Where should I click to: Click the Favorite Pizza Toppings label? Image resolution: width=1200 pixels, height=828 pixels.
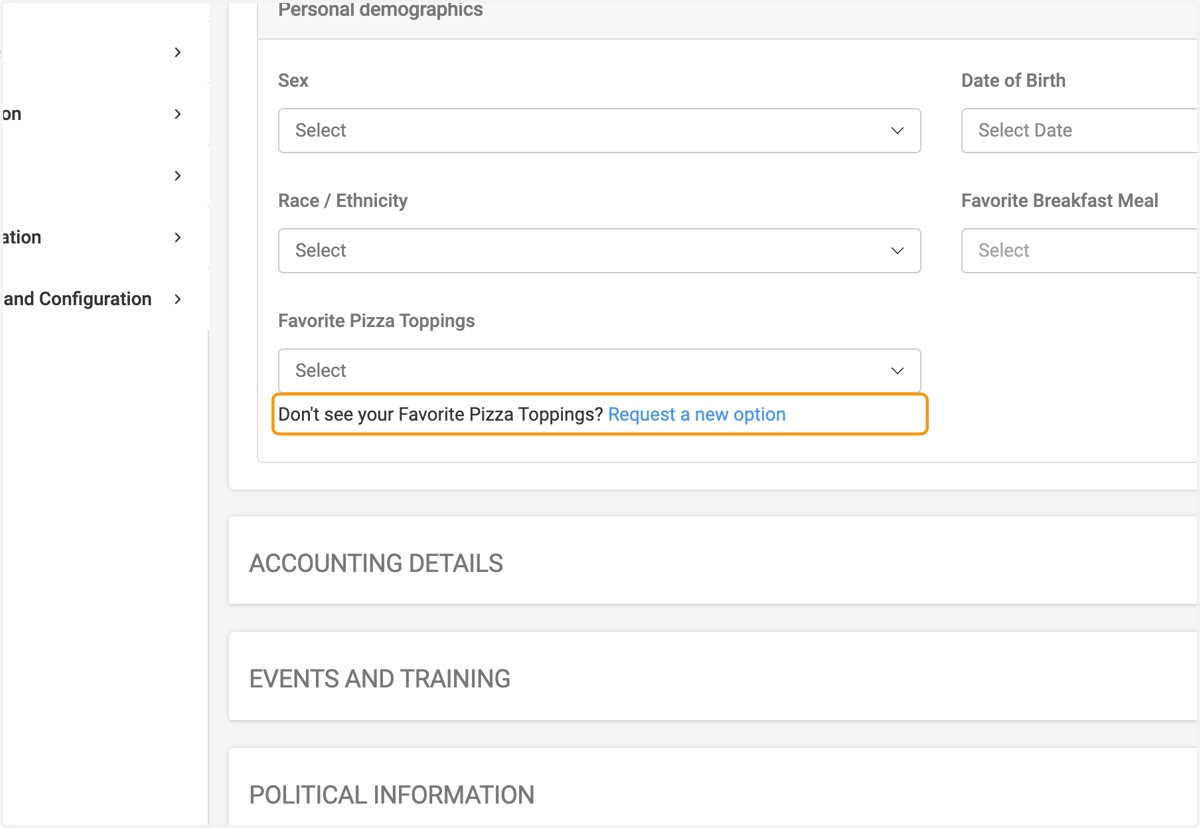376,321
